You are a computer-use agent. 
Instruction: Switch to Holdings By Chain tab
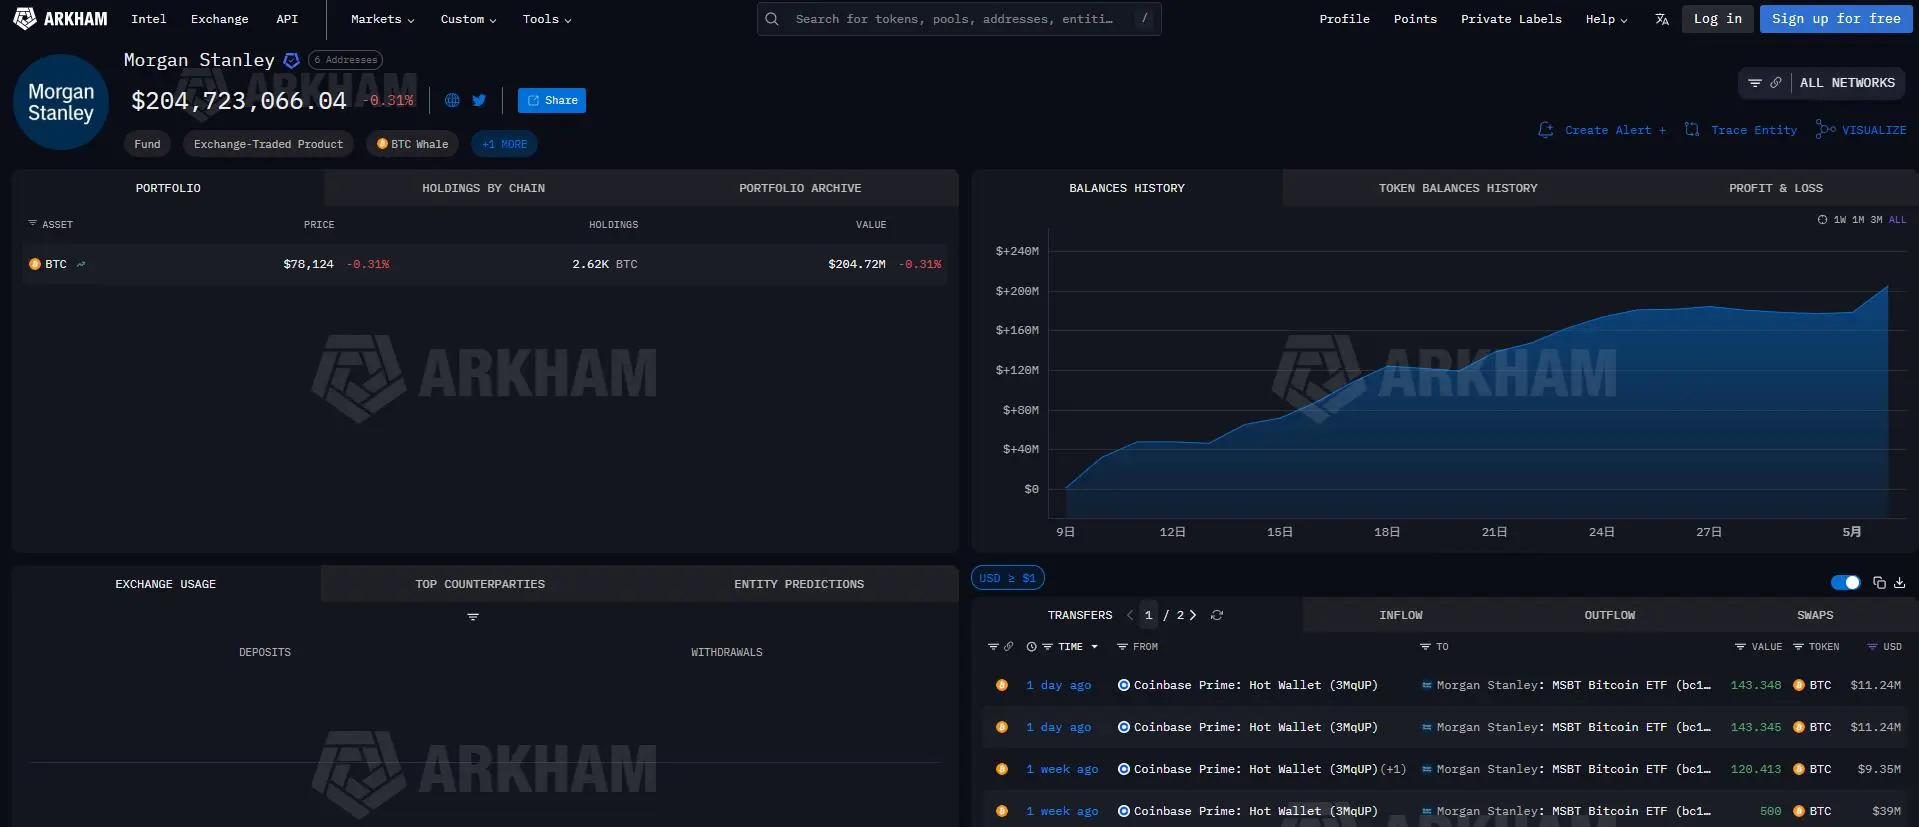point(483,188)
